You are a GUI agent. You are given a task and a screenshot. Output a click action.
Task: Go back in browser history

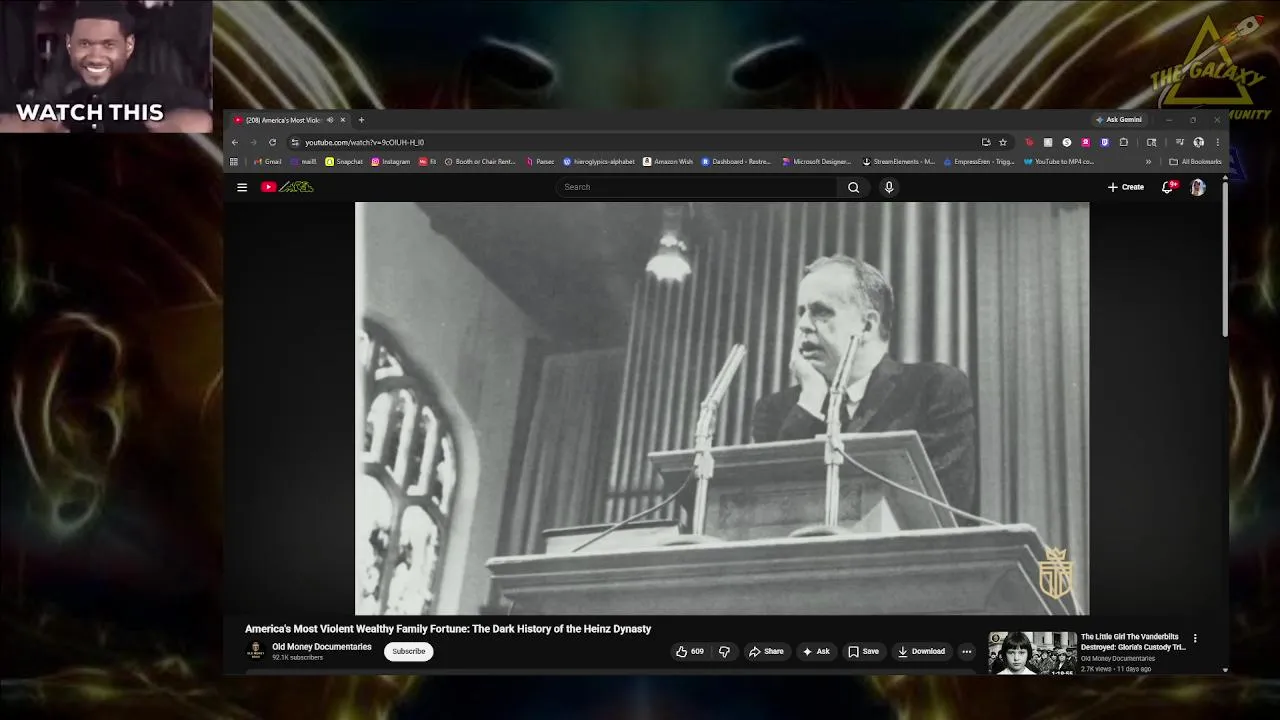tap(235, 142)
